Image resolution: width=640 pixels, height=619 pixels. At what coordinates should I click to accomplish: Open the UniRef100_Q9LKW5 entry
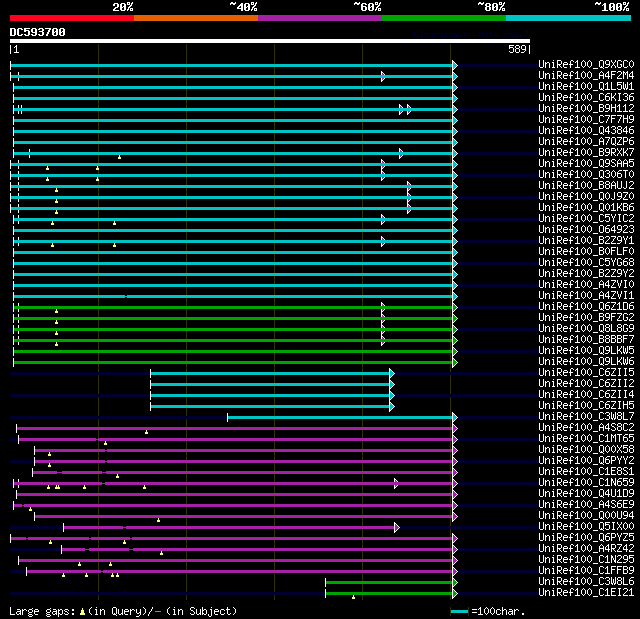[586, 351]
